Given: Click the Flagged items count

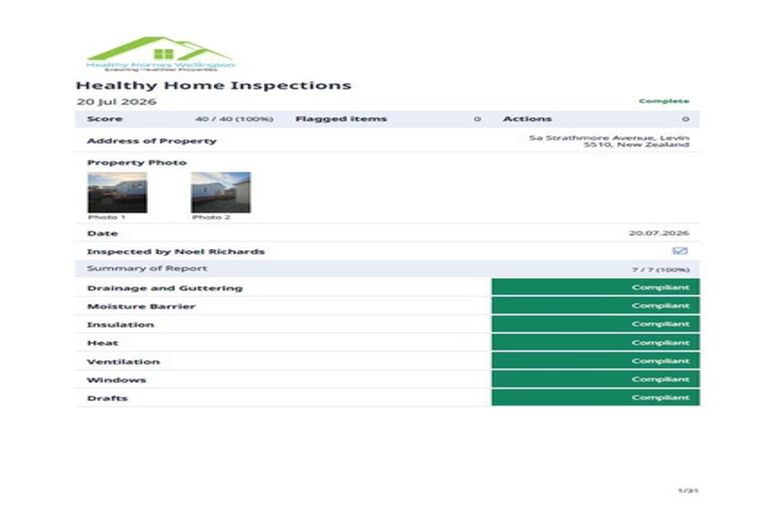Looking at the screenshot, I should [x=477, y=119].
